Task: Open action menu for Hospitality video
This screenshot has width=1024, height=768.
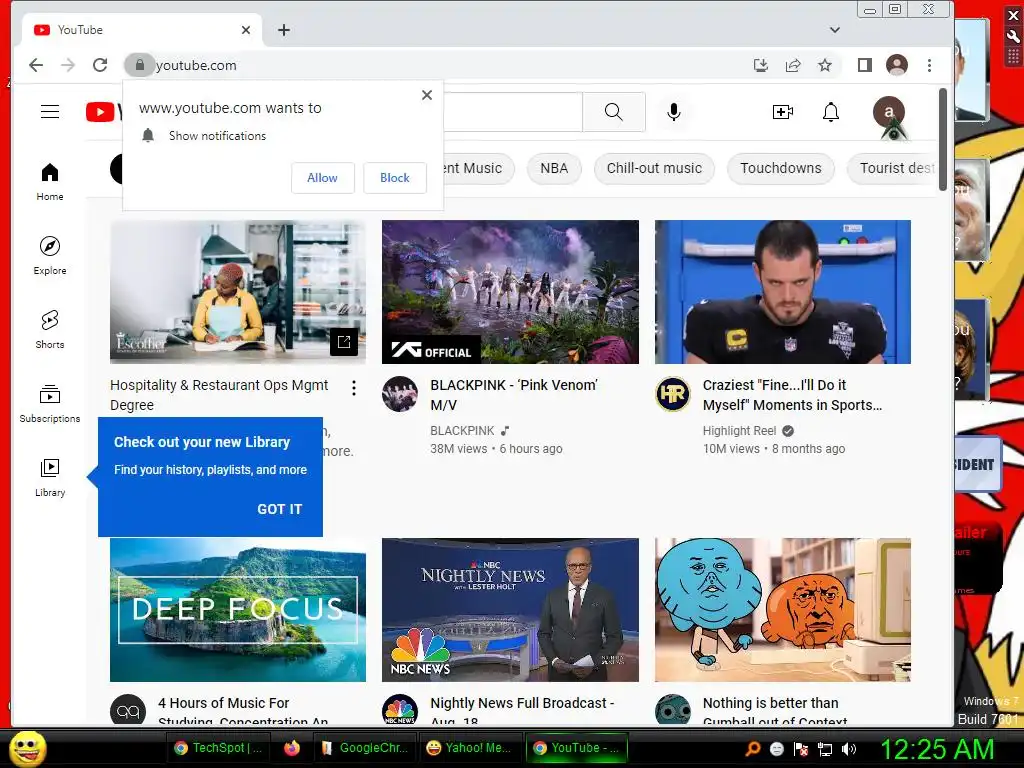Action: coord(353,388)
